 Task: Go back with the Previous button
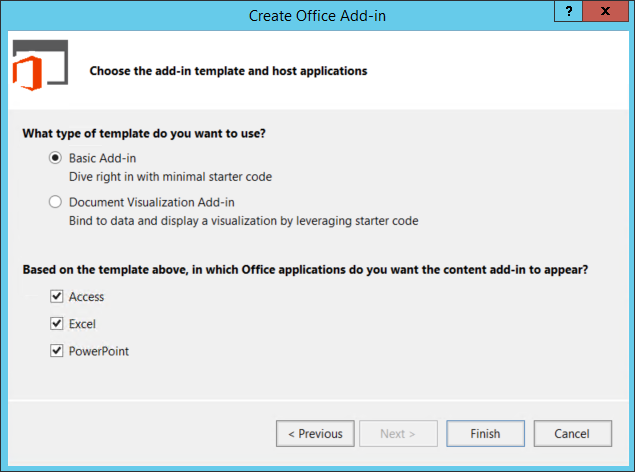click(315, 434)
